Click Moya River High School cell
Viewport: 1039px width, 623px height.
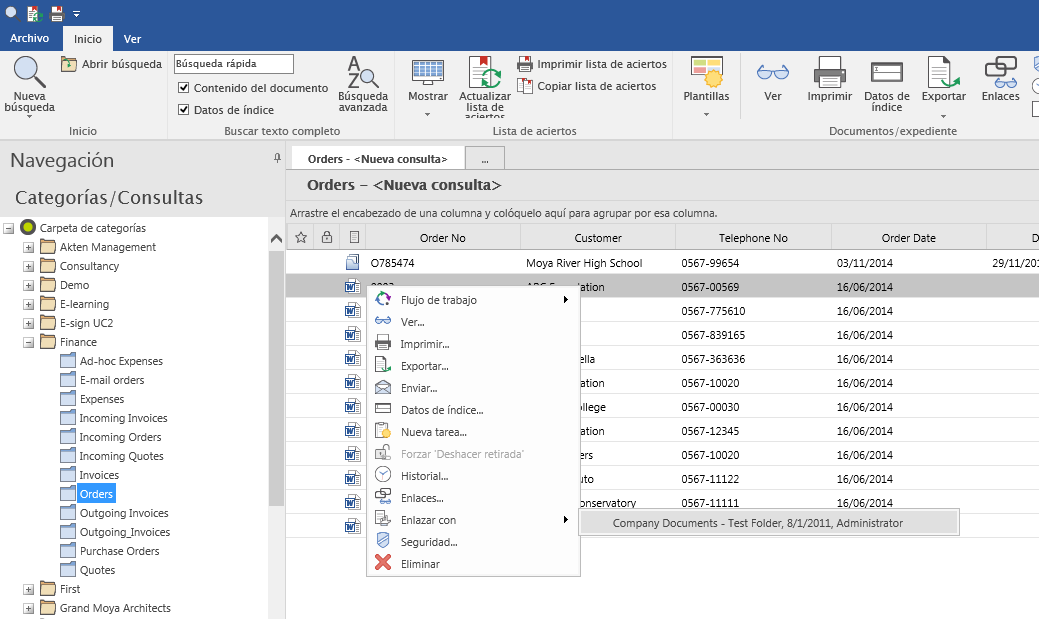(x=584, y=263)
